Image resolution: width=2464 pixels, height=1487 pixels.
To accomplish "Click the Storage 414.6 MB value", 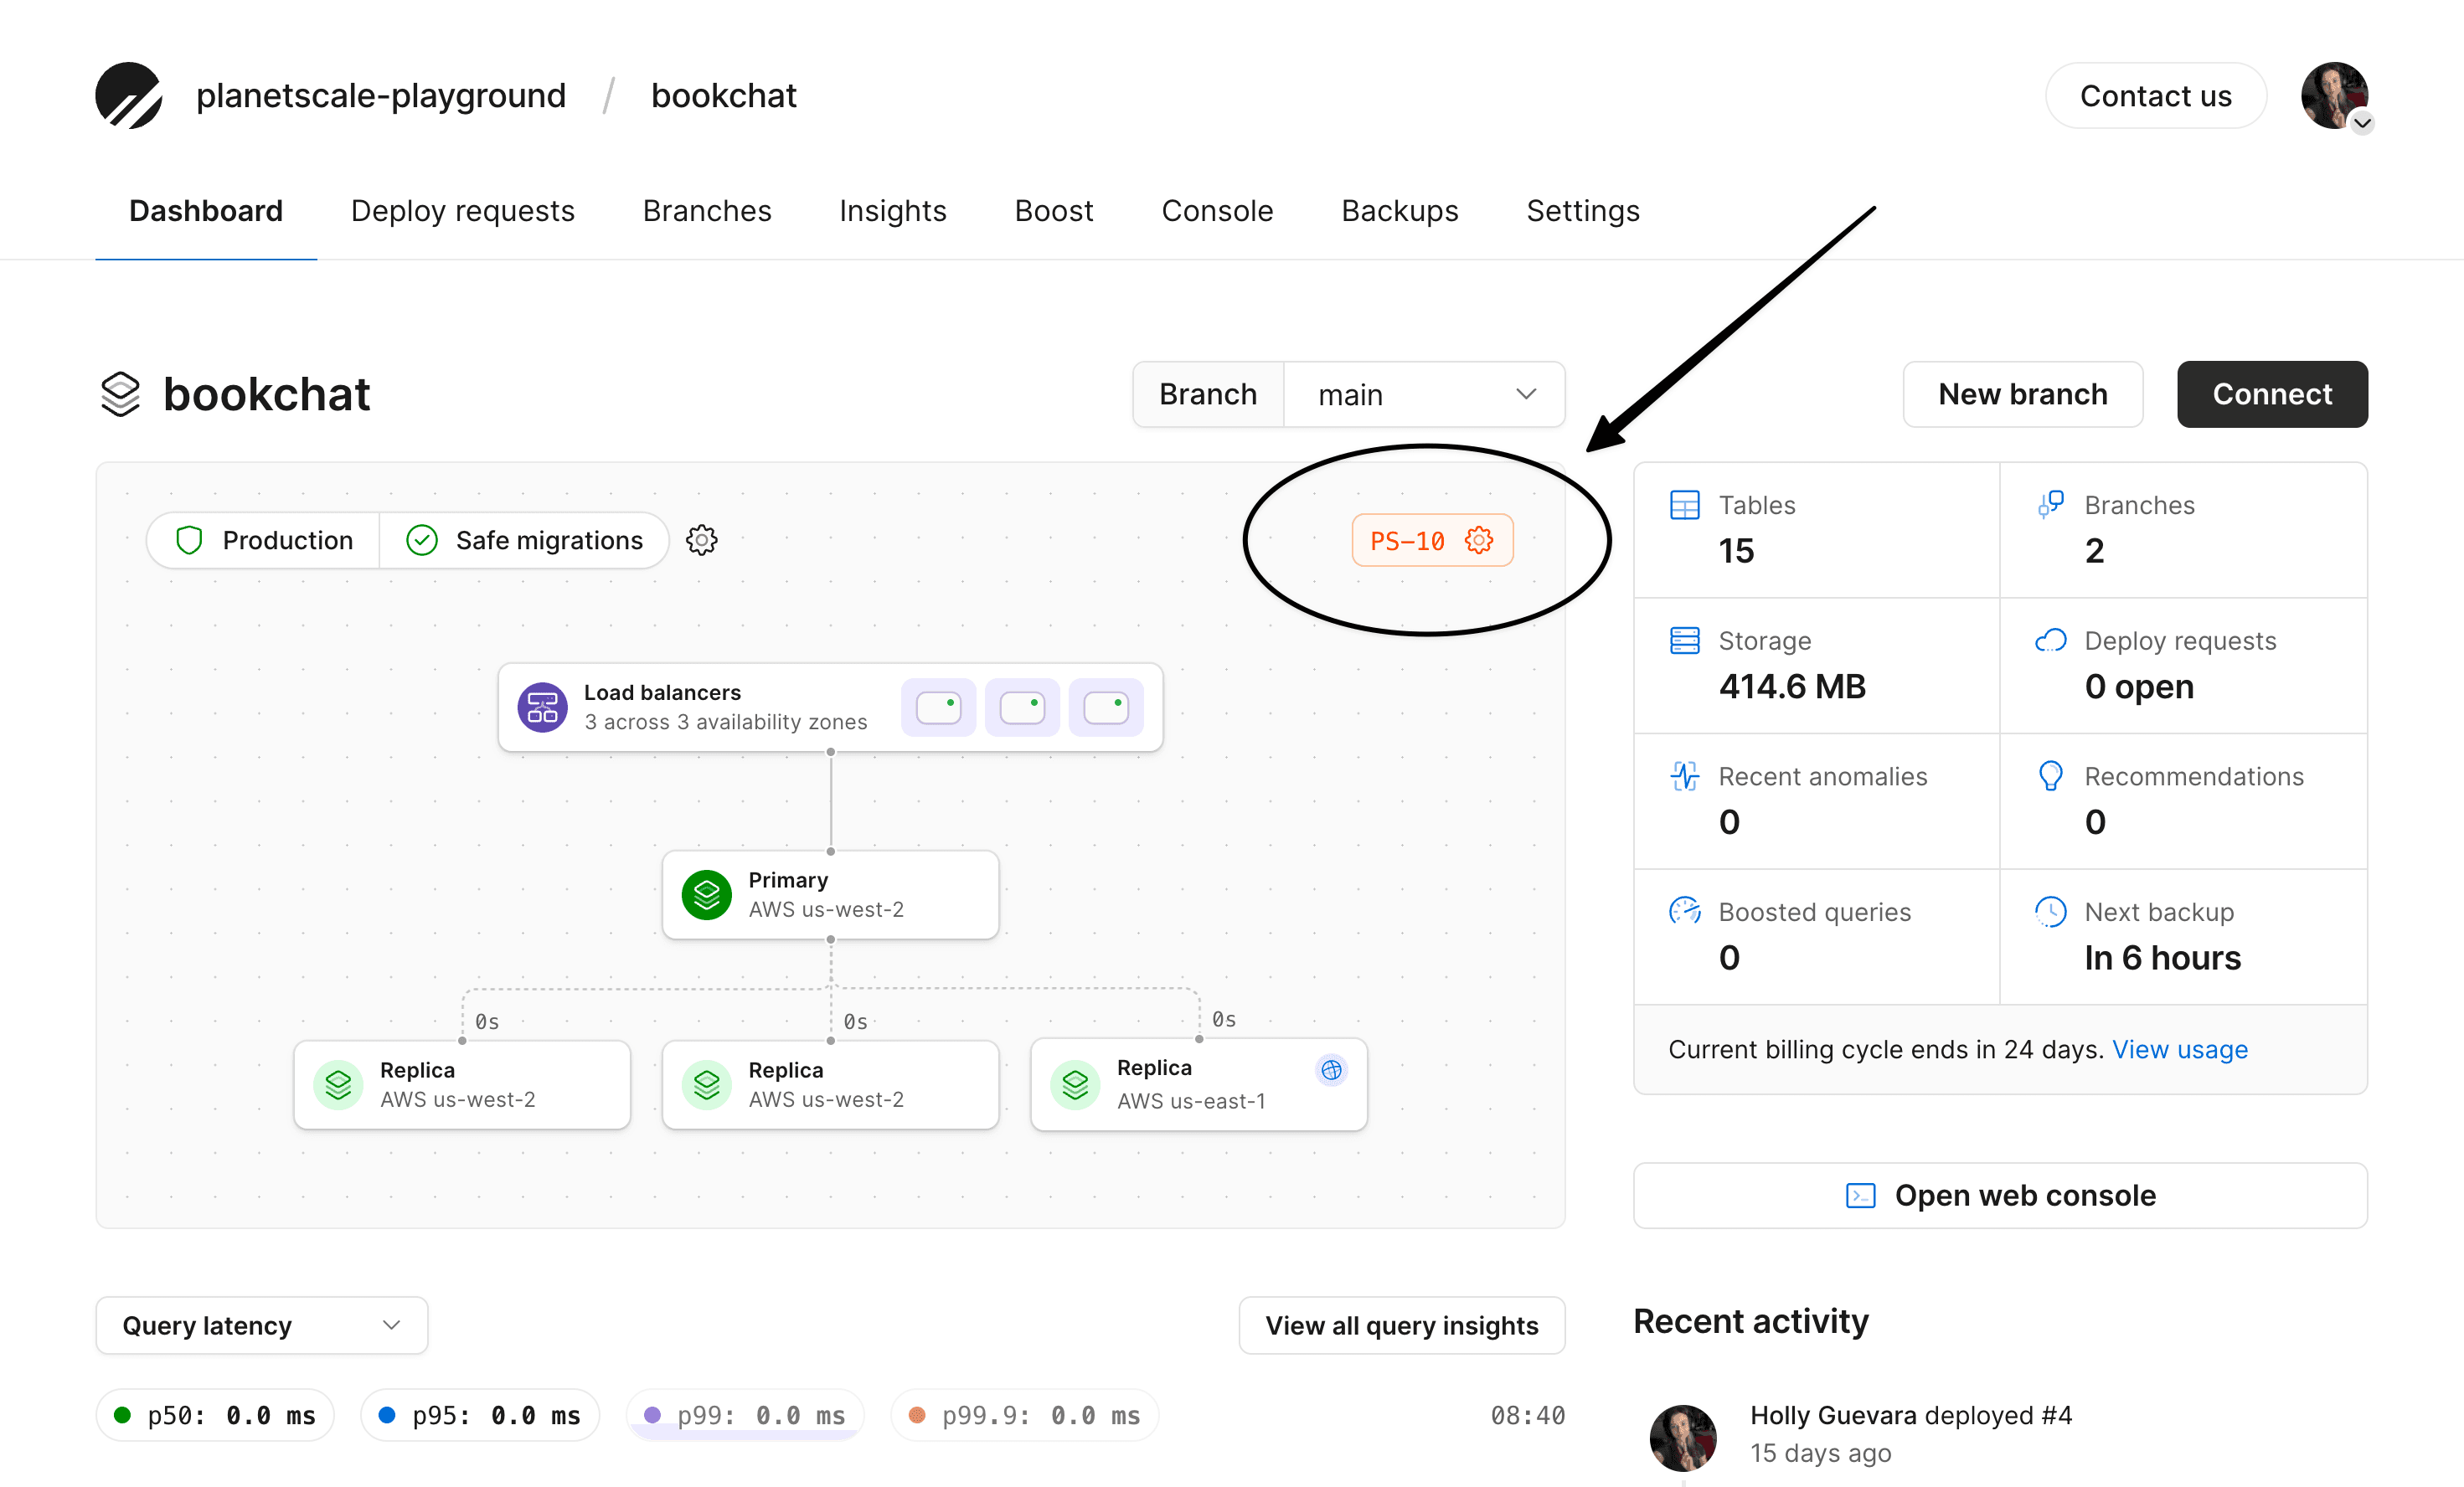I will tap(1792, 686).
